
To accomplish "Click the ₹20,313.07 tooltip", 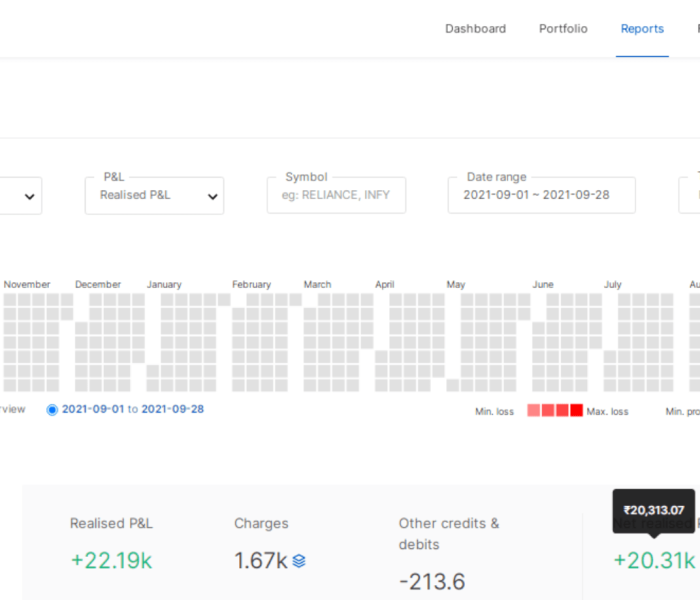I will tap(653, 510).
